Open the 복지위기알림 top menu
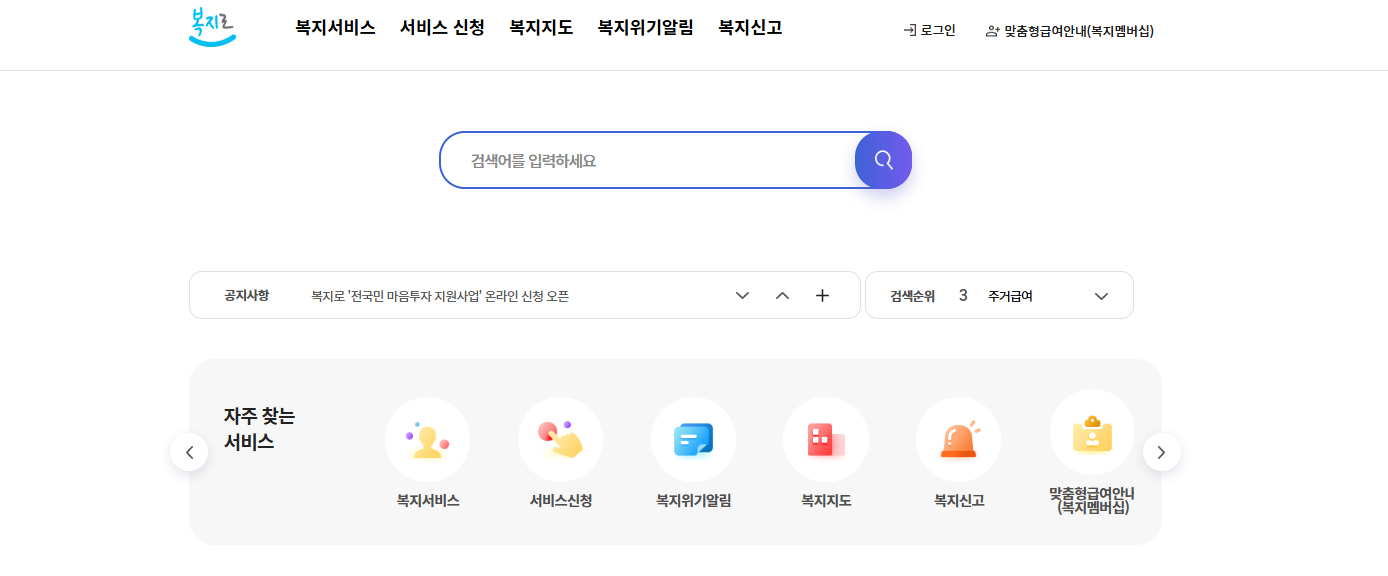Image resolution: width=1388 pixels, height=576 pixels. 645,28
